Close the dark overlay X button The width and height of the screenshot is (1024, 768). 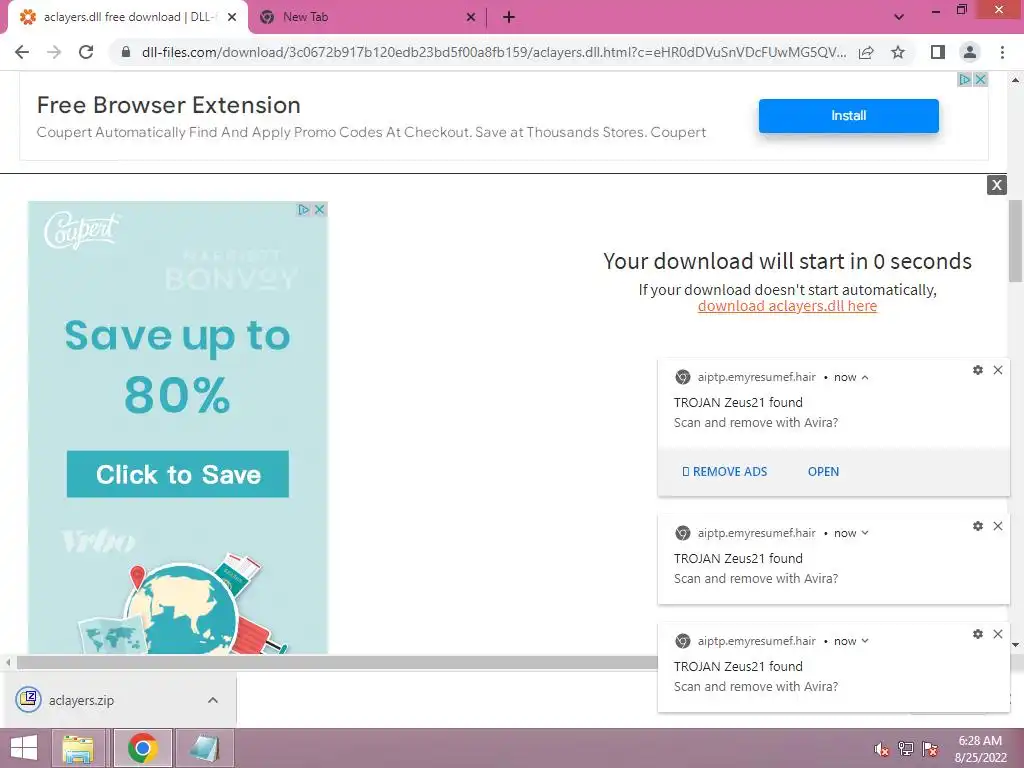click(997, 185)
